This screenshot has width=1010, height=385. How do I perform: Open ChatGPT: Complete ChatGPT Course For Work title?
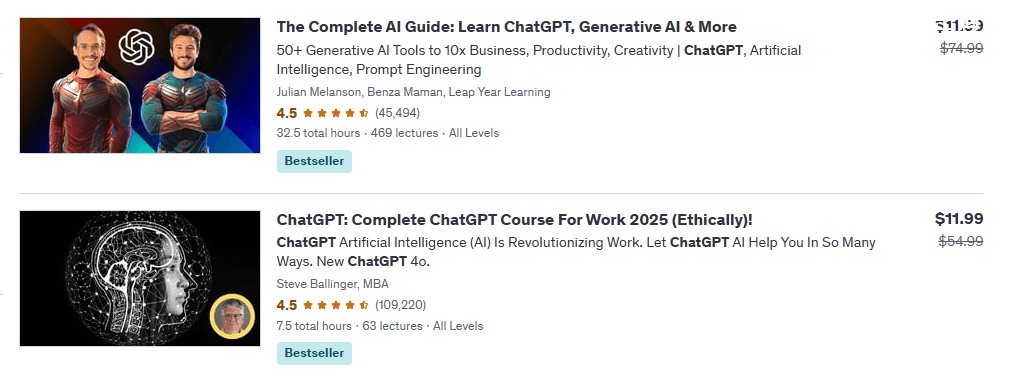[x=514, y=220]
